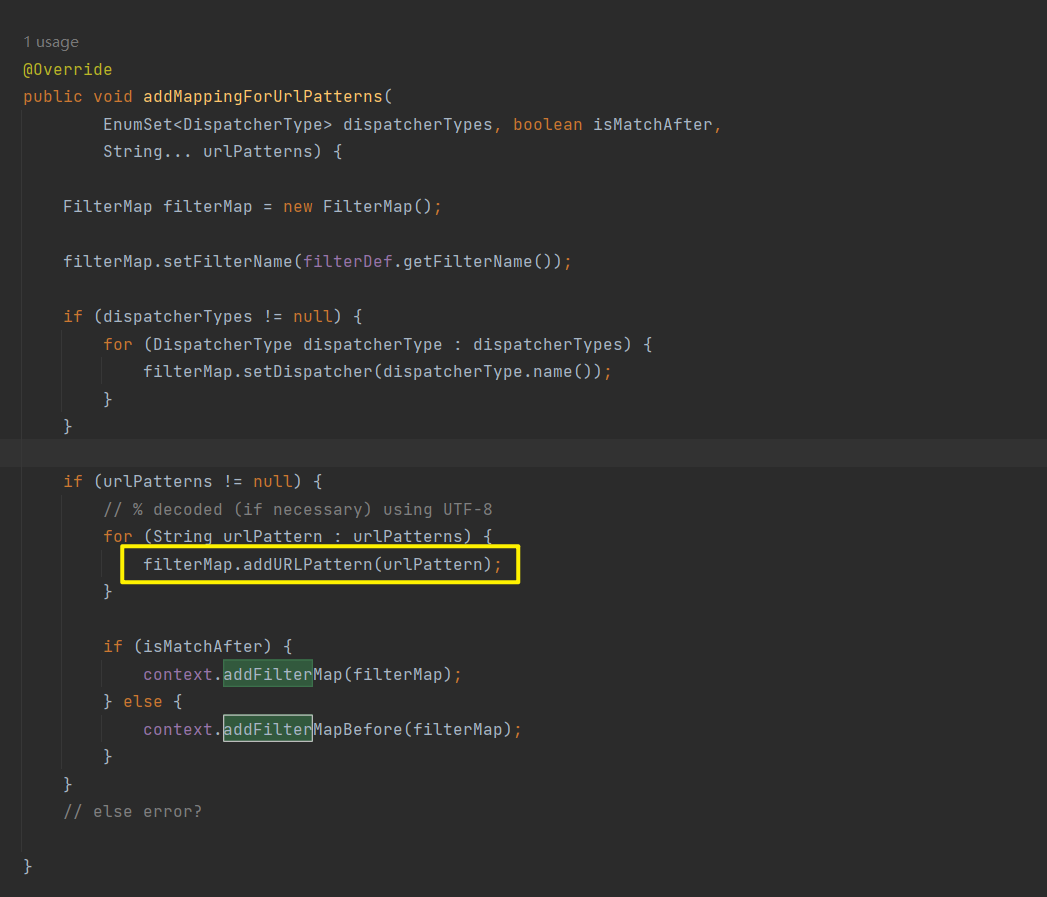The height and width of the screenshot is (897, 1047).
Task: Click the "1 usage" inlay hint
Action: [51, 42]
